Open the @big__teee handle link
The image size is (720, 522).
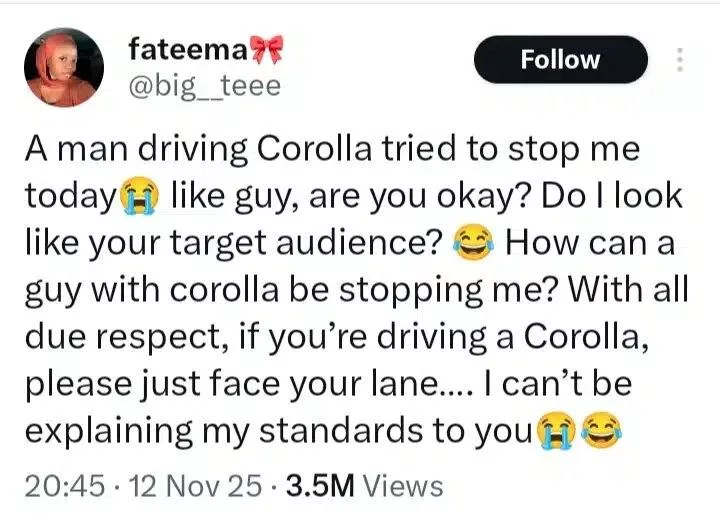pos(205,88)
